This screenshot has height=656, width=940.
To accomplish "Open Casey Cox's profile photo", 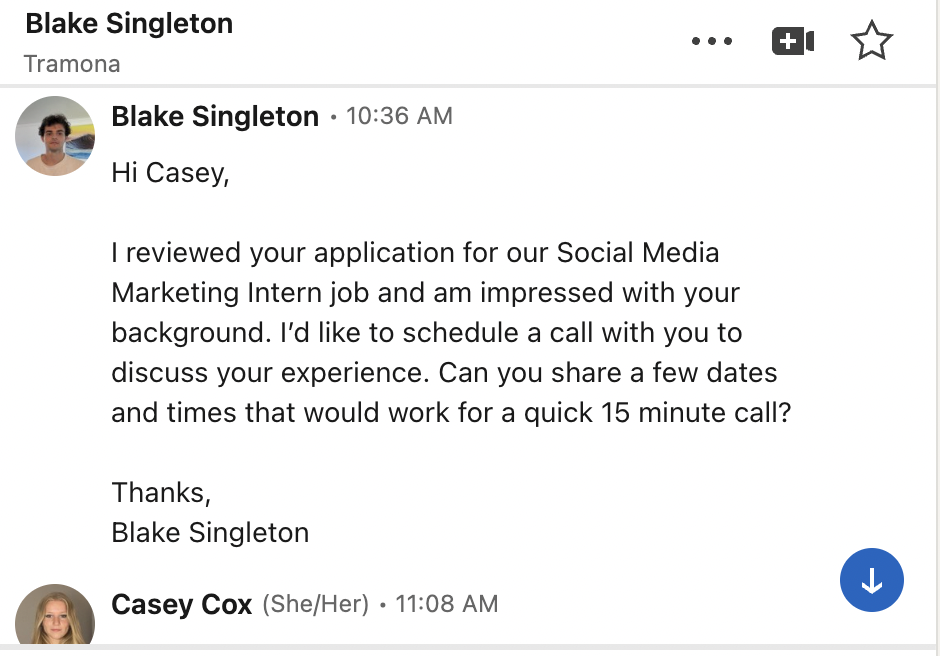I will point(55,615).
